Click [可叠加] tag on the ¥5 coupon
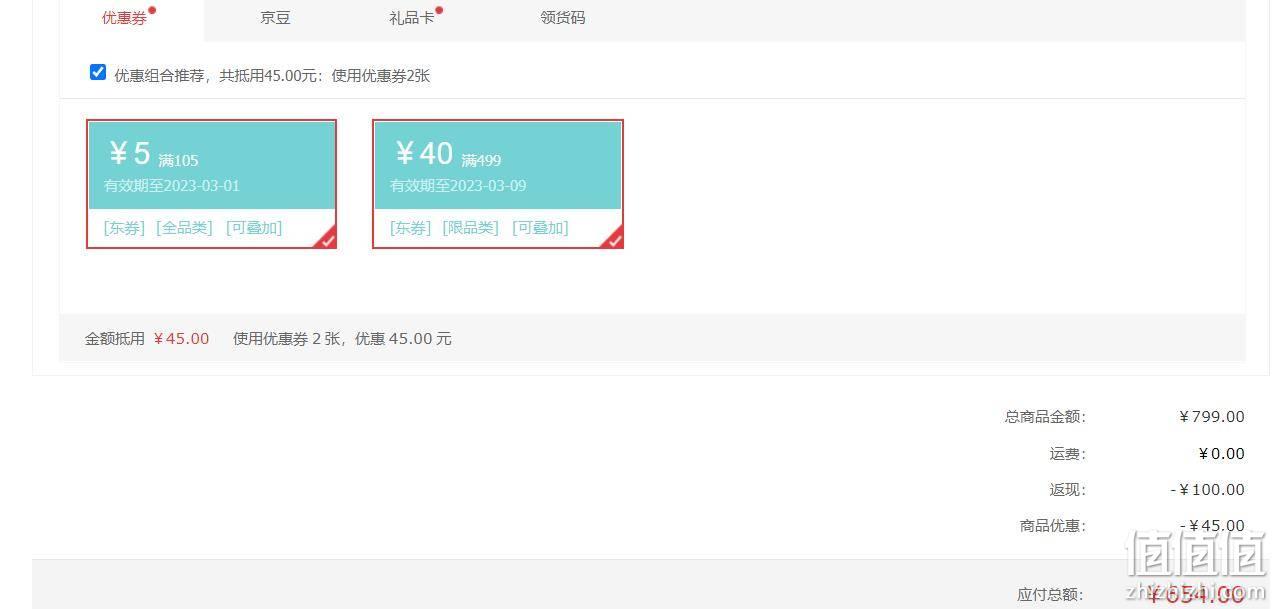The height and width of the screenshot is (609, 1275). (x=254, y=228)
